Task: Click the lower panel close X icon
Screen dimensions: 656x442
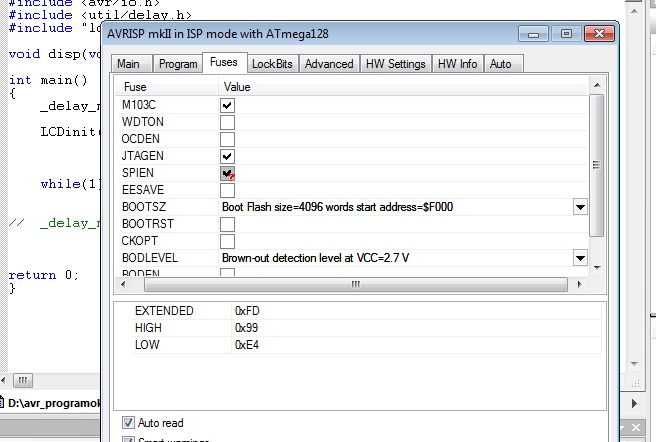Action: pyautogui.click(x=636, y=427)
